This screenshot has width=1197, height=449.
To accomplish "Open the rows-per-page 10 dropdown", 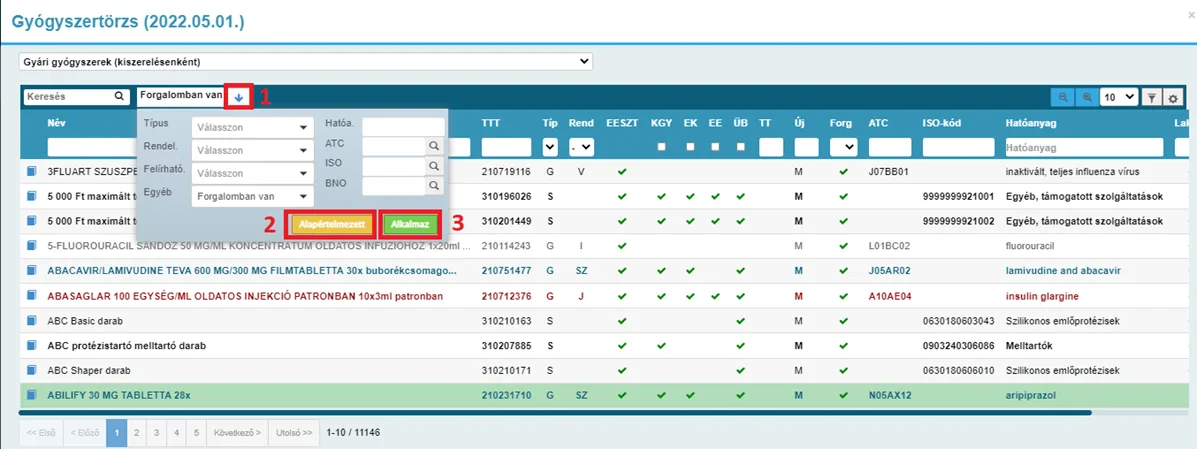I will coord(1119,98).
